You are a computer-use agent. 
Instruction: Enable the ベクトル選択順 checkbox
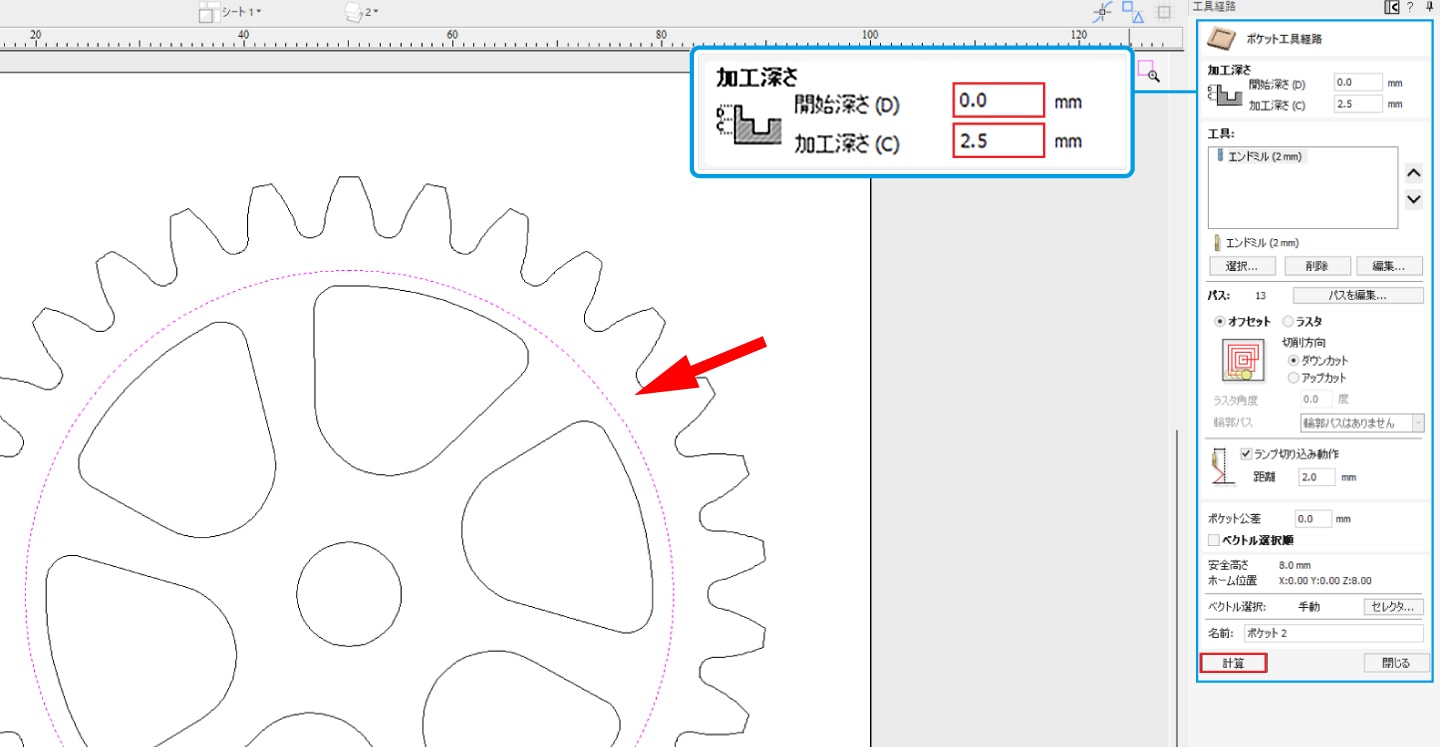pos(1214,540)
